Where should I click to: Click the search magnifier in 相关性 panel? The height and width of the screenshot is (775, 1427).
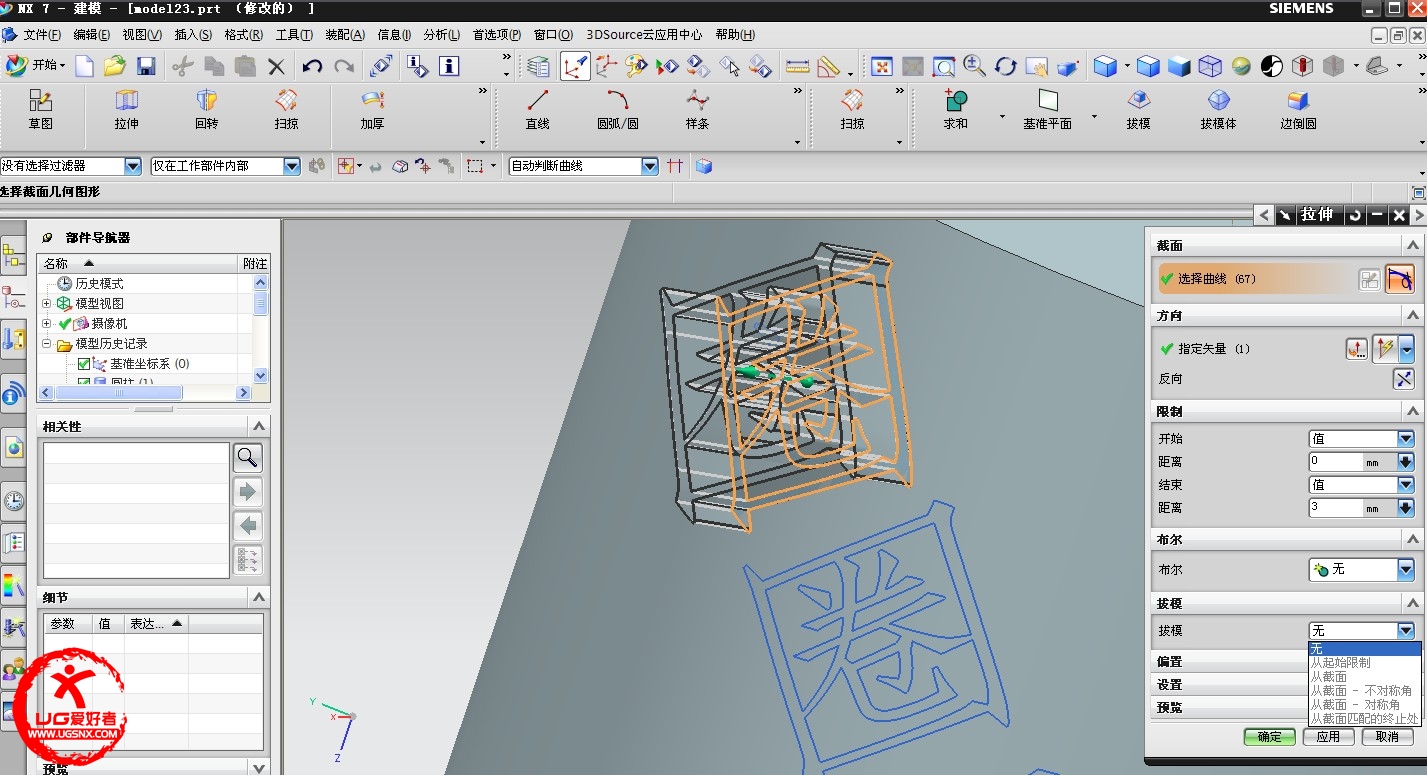248,458
